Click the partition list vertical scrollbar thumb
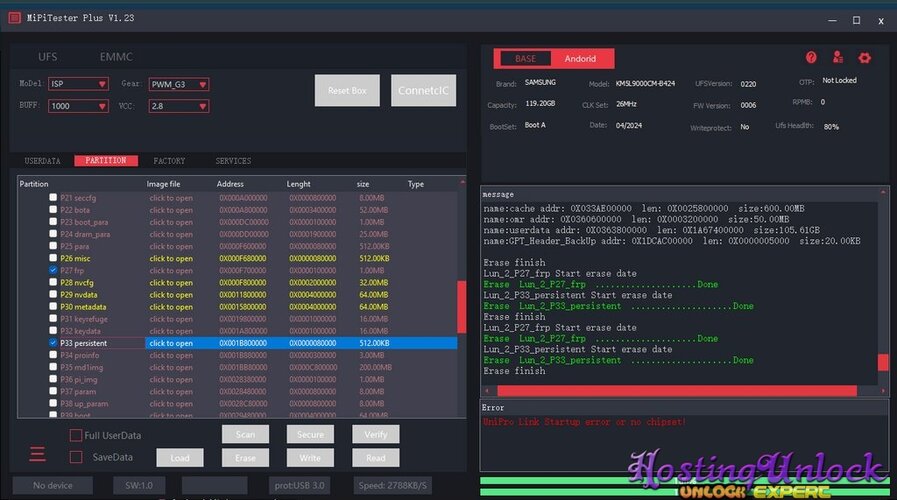The height and width of the screenshot is (500, 897). [462, 306]
